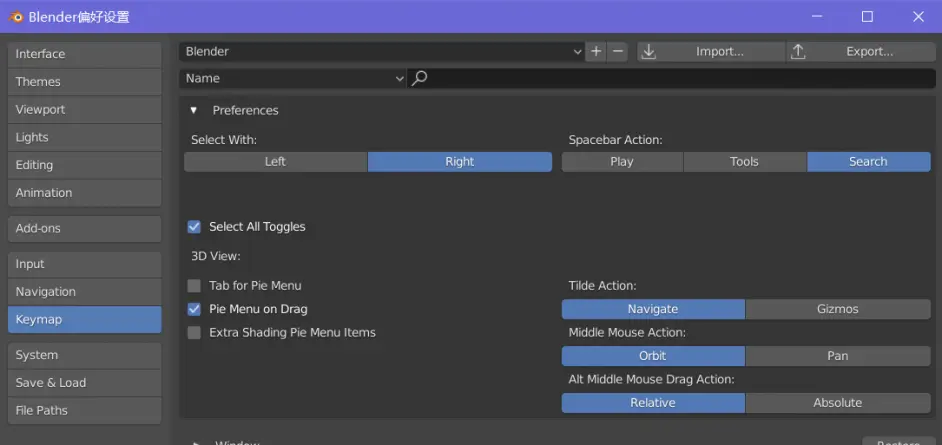Switch to the Themes tab
The image size is (942, 445).
pyautogui.click(x=84, y=82)
